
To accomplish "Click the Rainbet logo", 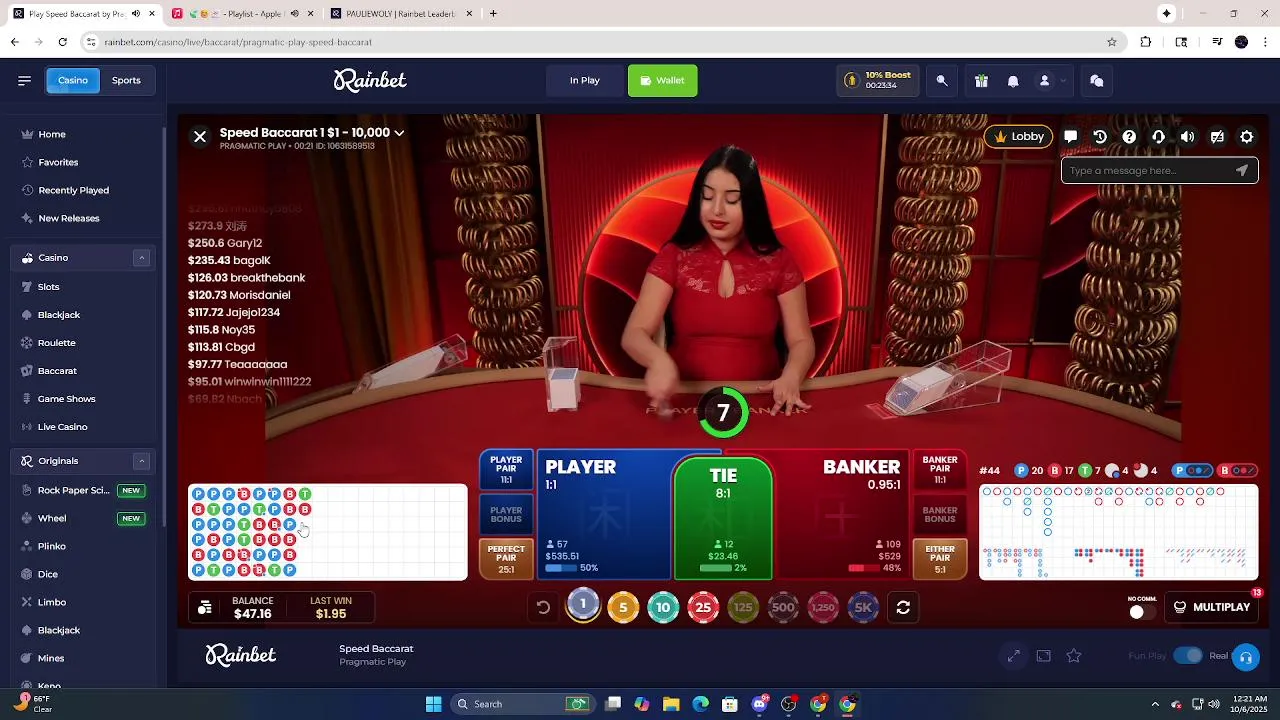I will [x=370, y=80].
